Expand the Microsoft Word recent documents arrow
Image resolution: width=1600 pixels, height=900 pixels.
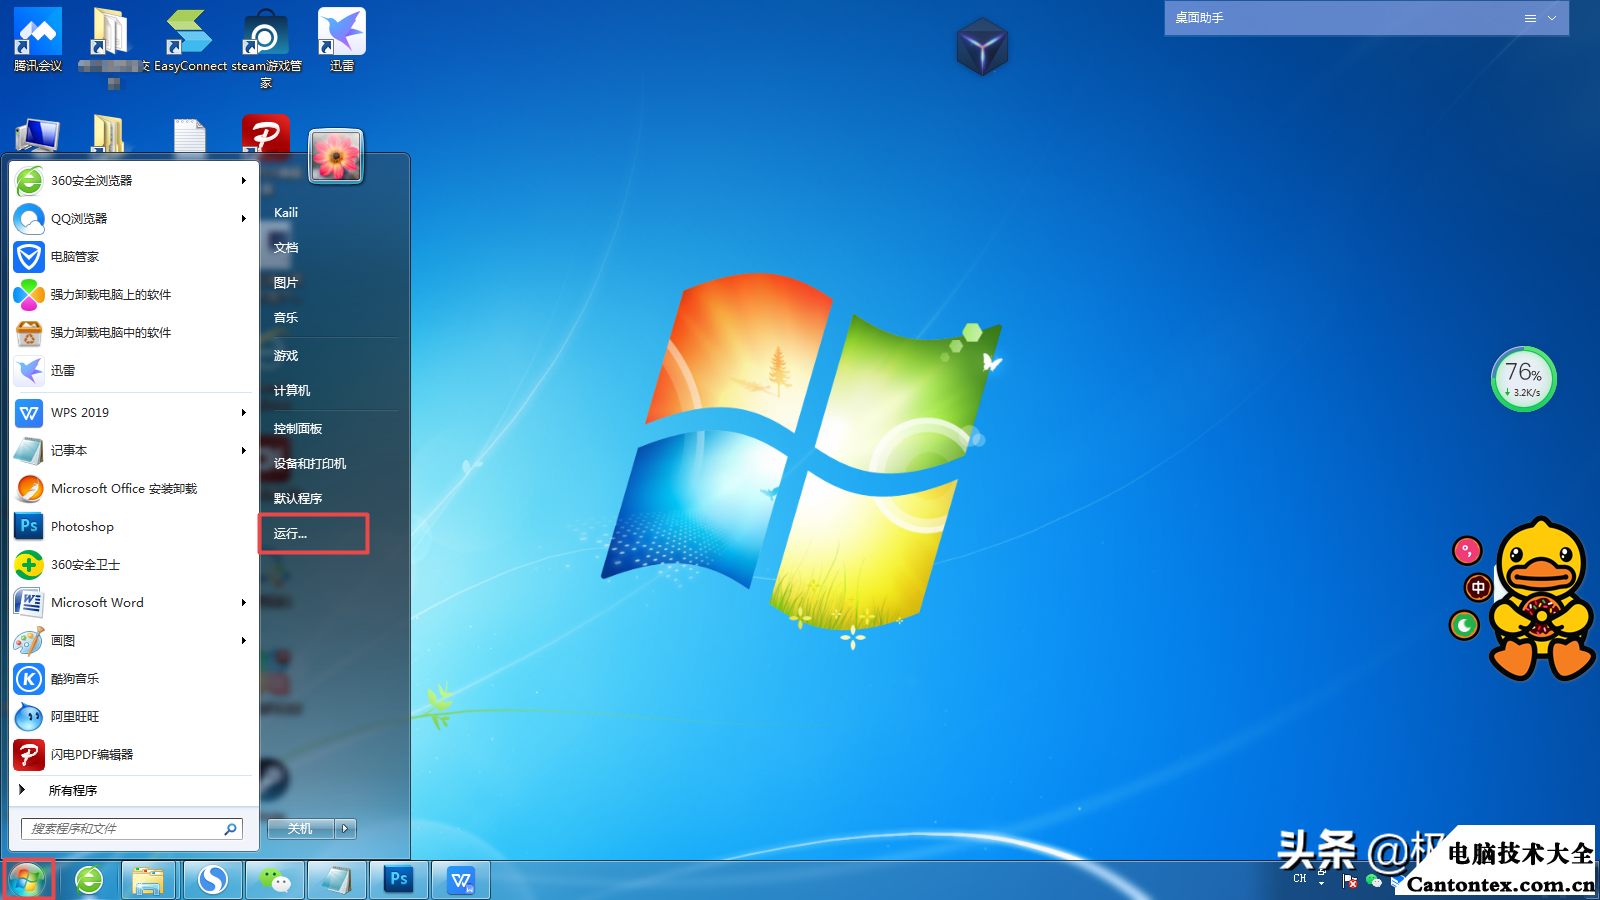pyautogui.click(x=243, y=603)
